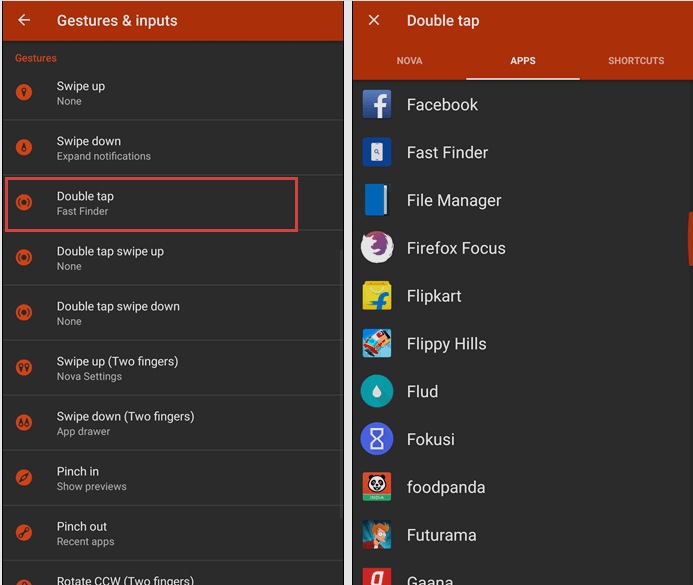Go back from Gestures & inputs
This screenshot has width=693, height=585.
click(24, 20)
